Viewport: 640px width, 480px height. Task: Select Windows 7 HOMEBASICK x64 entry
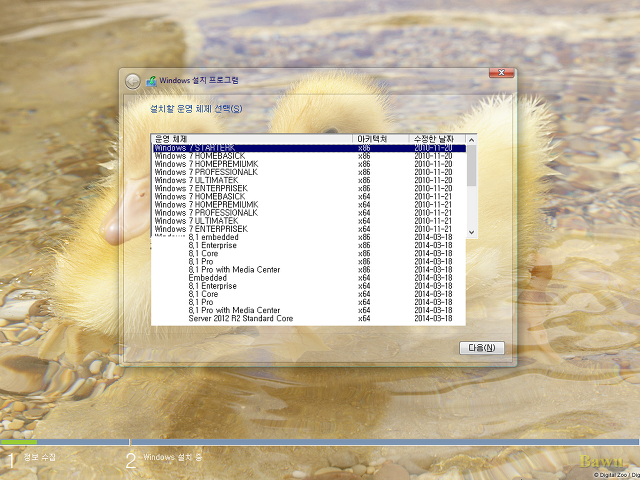pyautogui.click(x=309, y=197)
